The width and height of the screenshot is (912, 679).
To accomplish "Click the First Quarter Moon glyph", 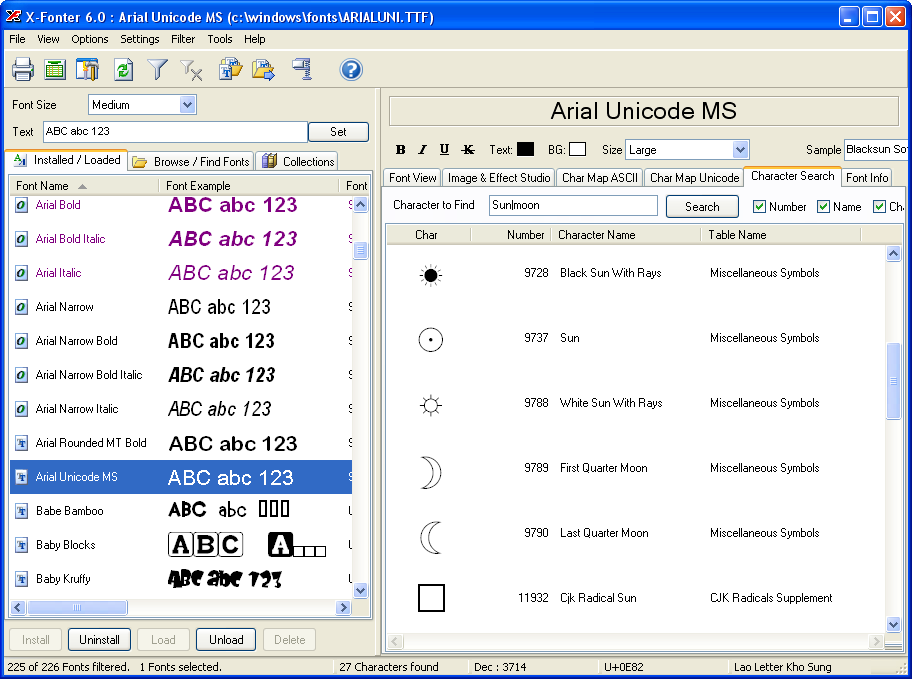I will coord(431,472).
